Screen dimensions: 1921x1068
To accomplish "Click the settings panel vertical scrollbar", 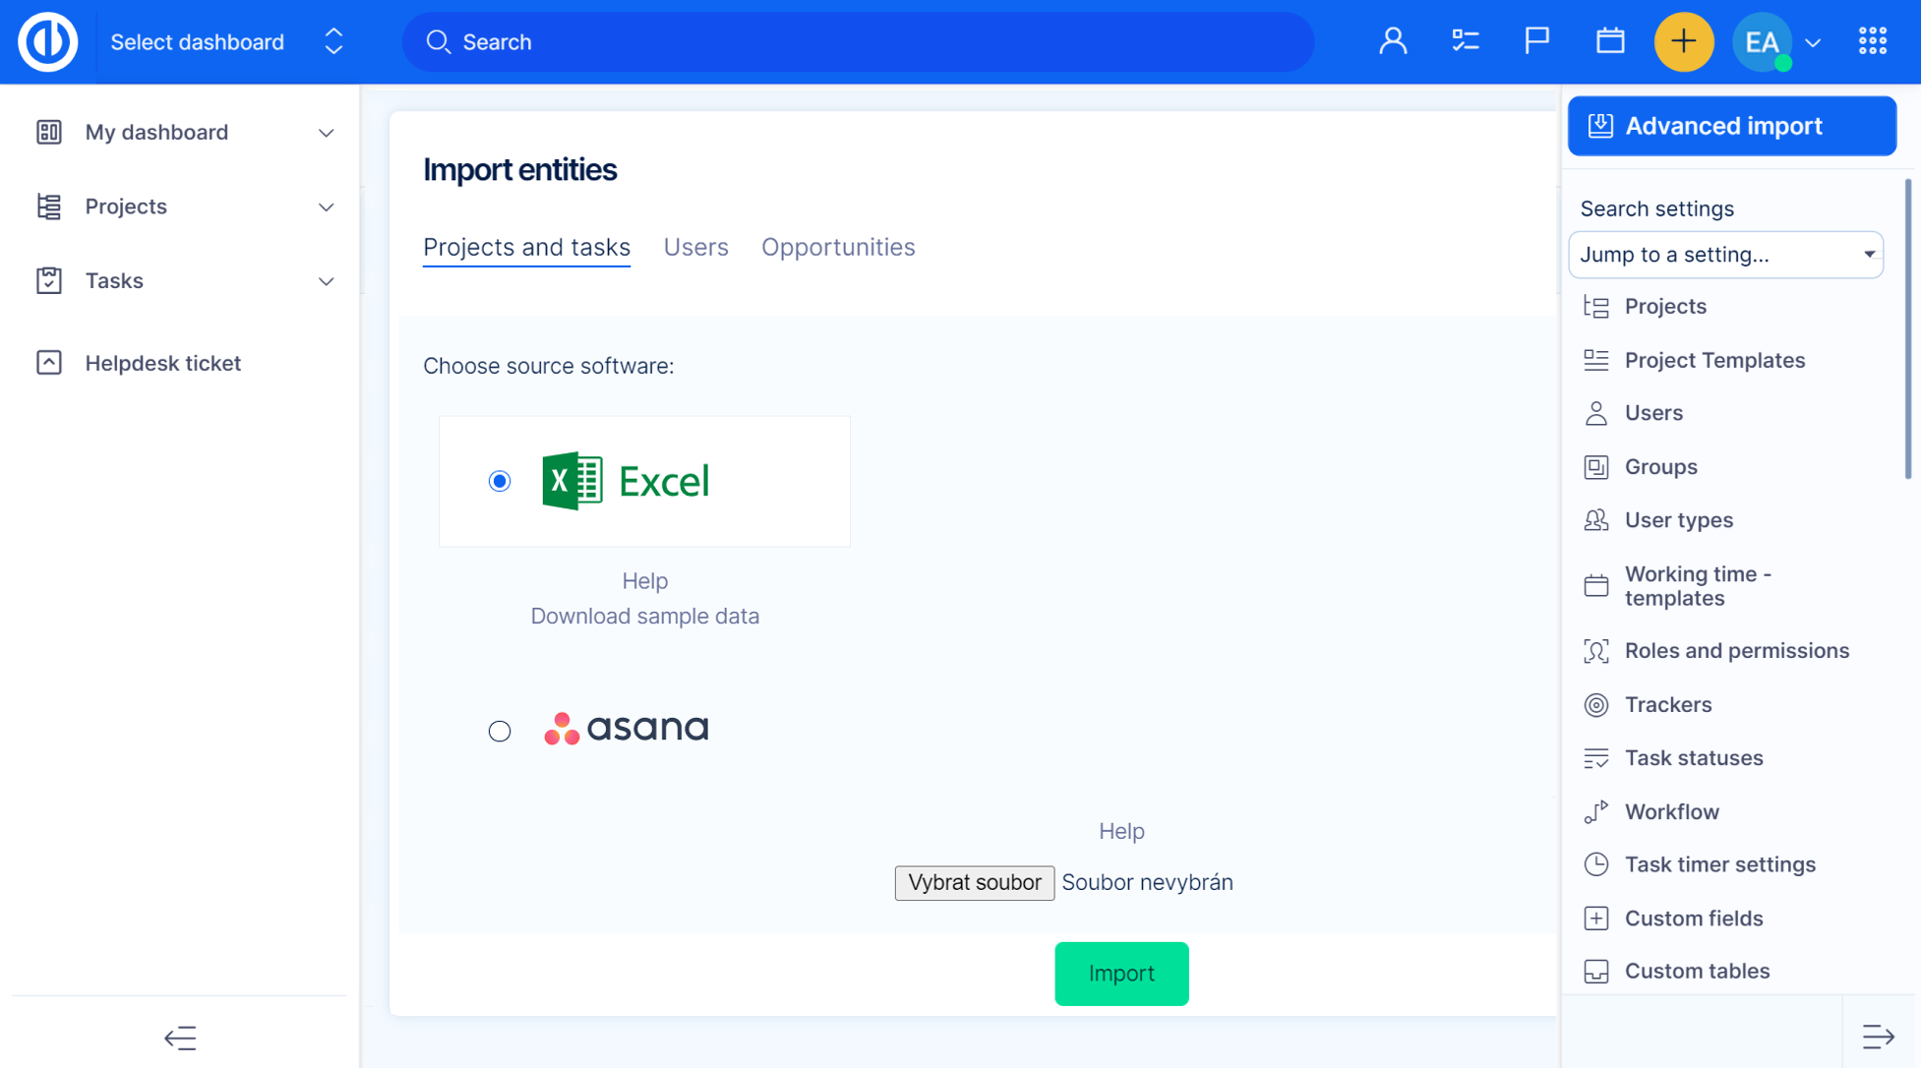I will (1907, 330).
